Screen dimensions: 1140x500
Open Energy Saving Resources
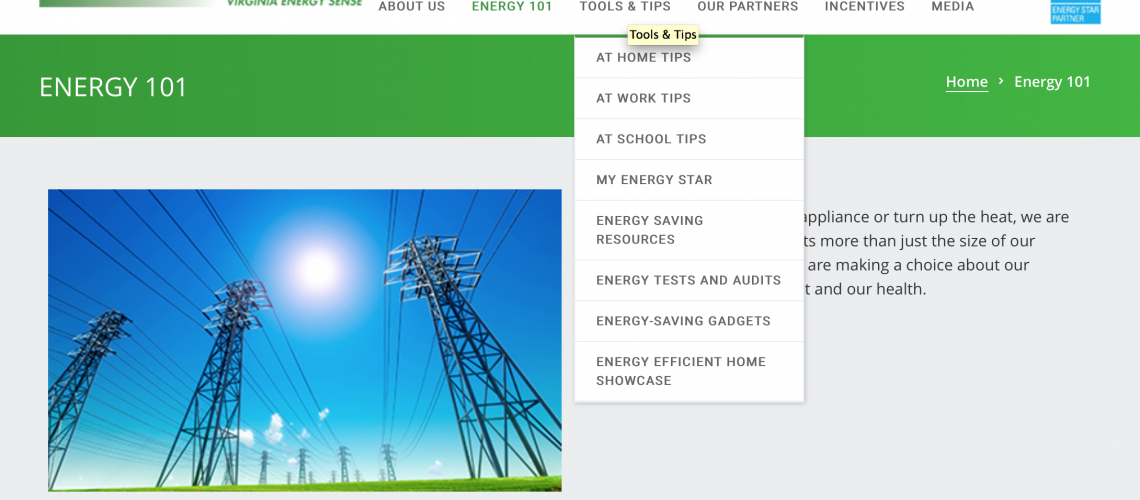(649, 230)
